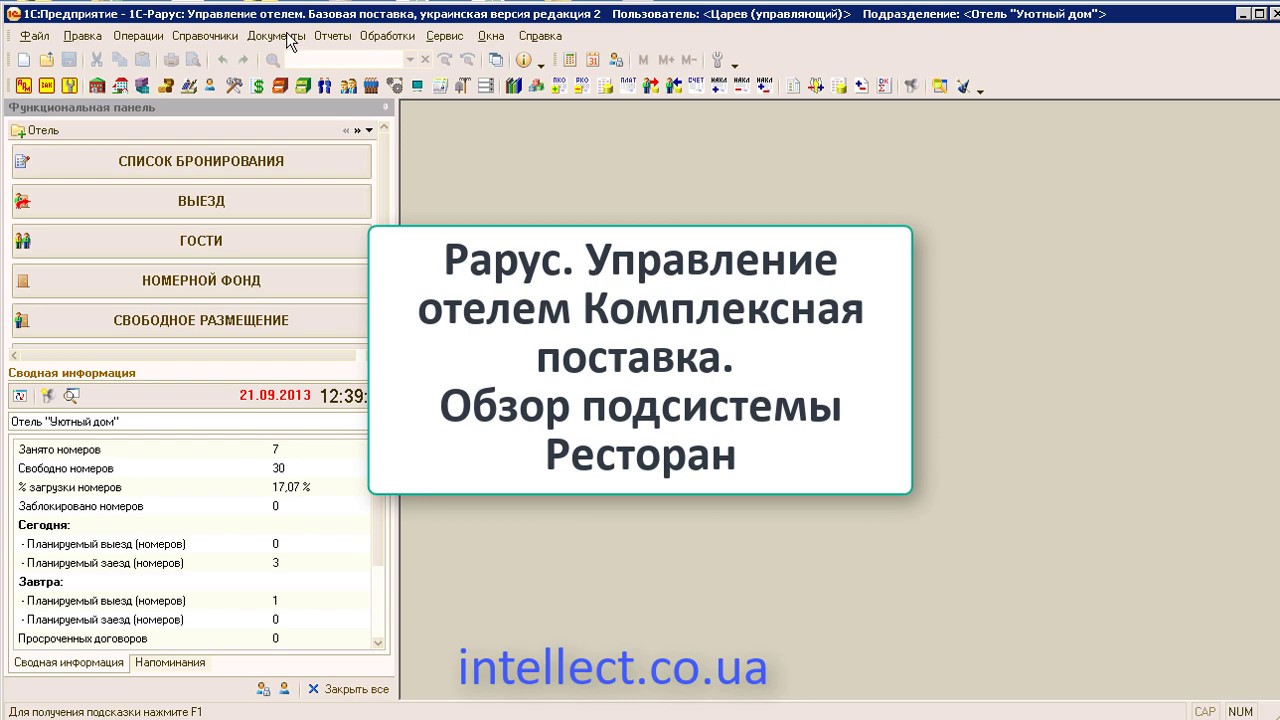The image size is (1280, 720).
Task: Click the red brick hotel building icon
Action: click(x=97, y=86)
